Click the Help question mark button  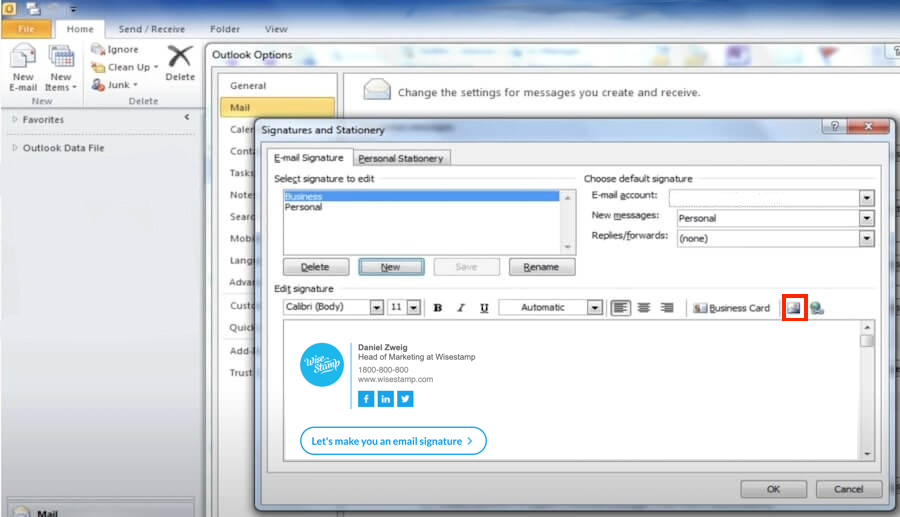pyautogui.click(x=835, y=126)
